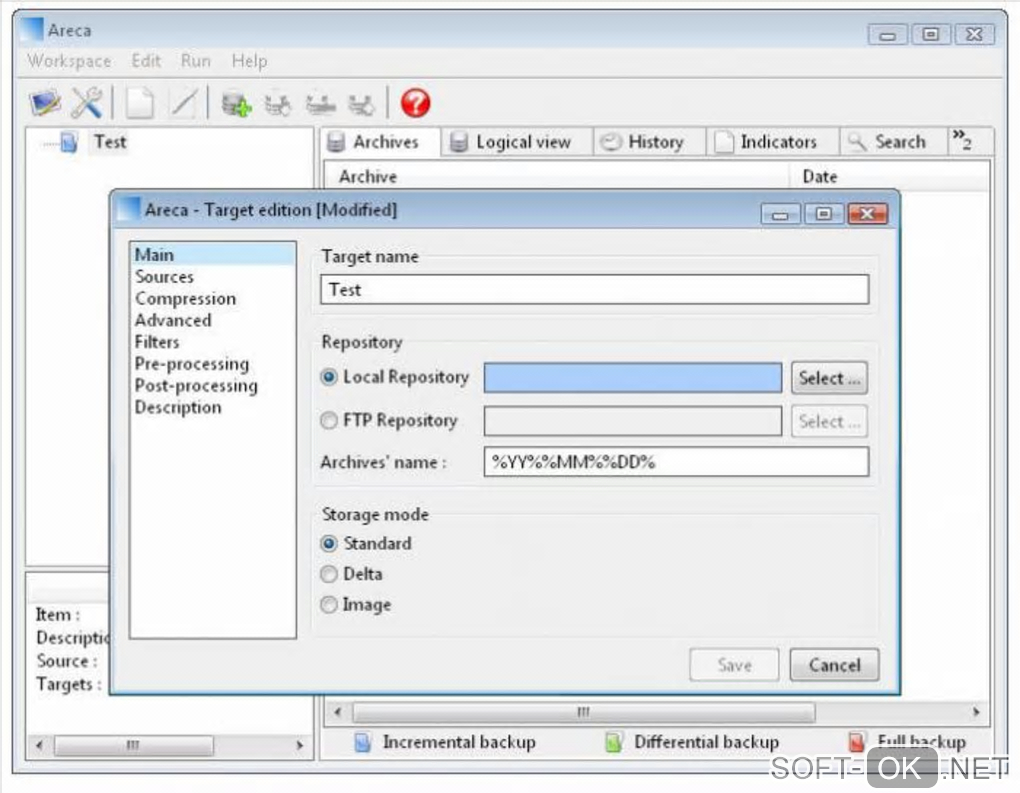Click the edit target pencil icon

(x=183, y=103)
